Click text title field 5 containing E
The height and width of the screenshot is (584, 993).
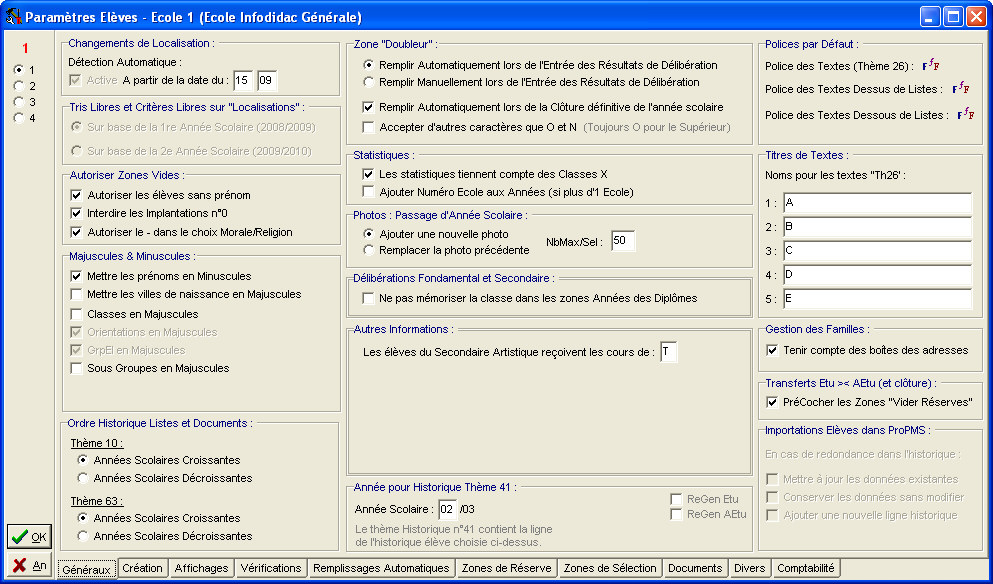tap(877, 299)
